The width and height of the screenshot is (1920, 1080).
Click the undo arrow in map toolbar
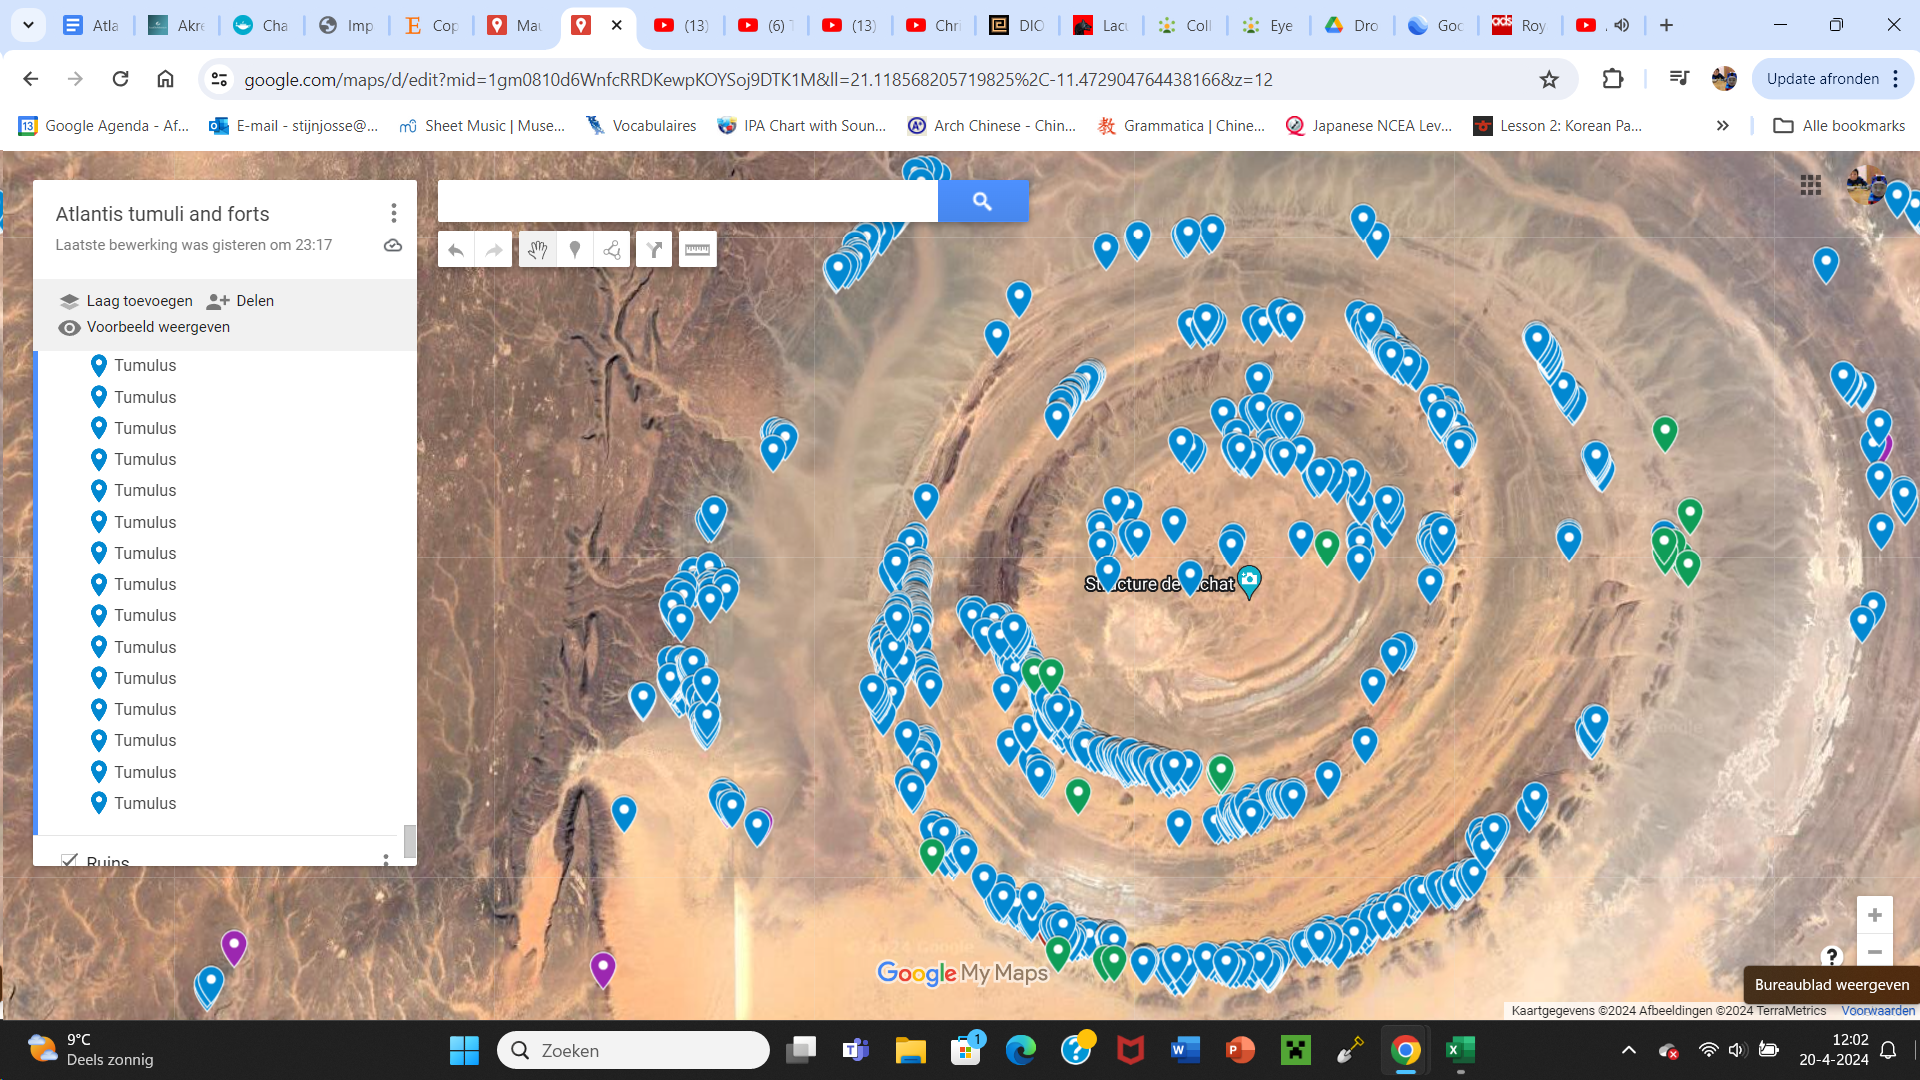(x=456, y=250)
